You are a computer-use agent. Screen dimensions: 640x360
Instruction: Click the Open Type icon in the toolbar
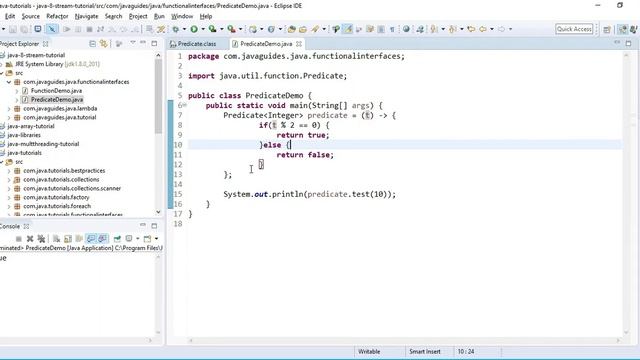point(291,29)
